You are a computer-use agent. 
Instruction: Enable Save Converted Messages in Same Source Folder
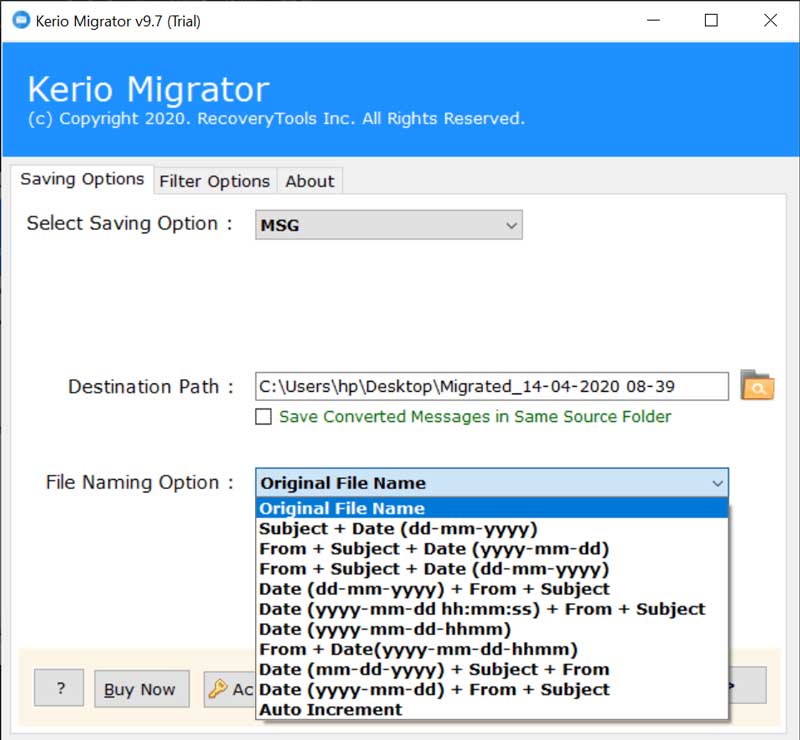[263, 416]
